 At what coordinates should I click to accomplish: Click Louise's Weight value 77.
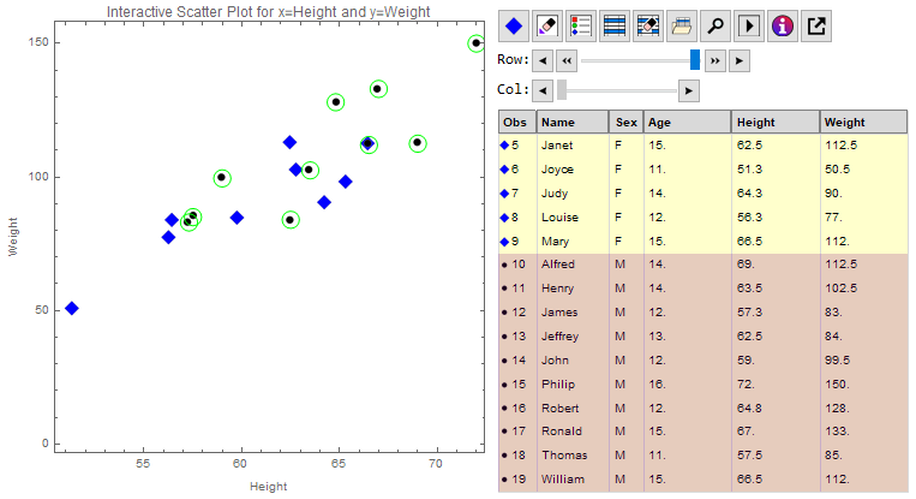point(834,217)
